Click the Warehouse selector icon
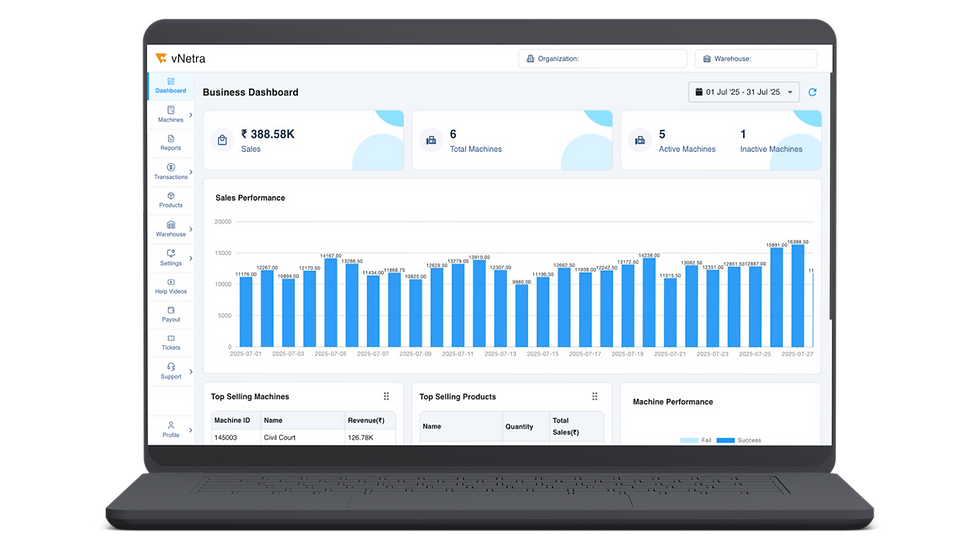Viewport: 980px width, 551px height. click(x=707, y=59)
